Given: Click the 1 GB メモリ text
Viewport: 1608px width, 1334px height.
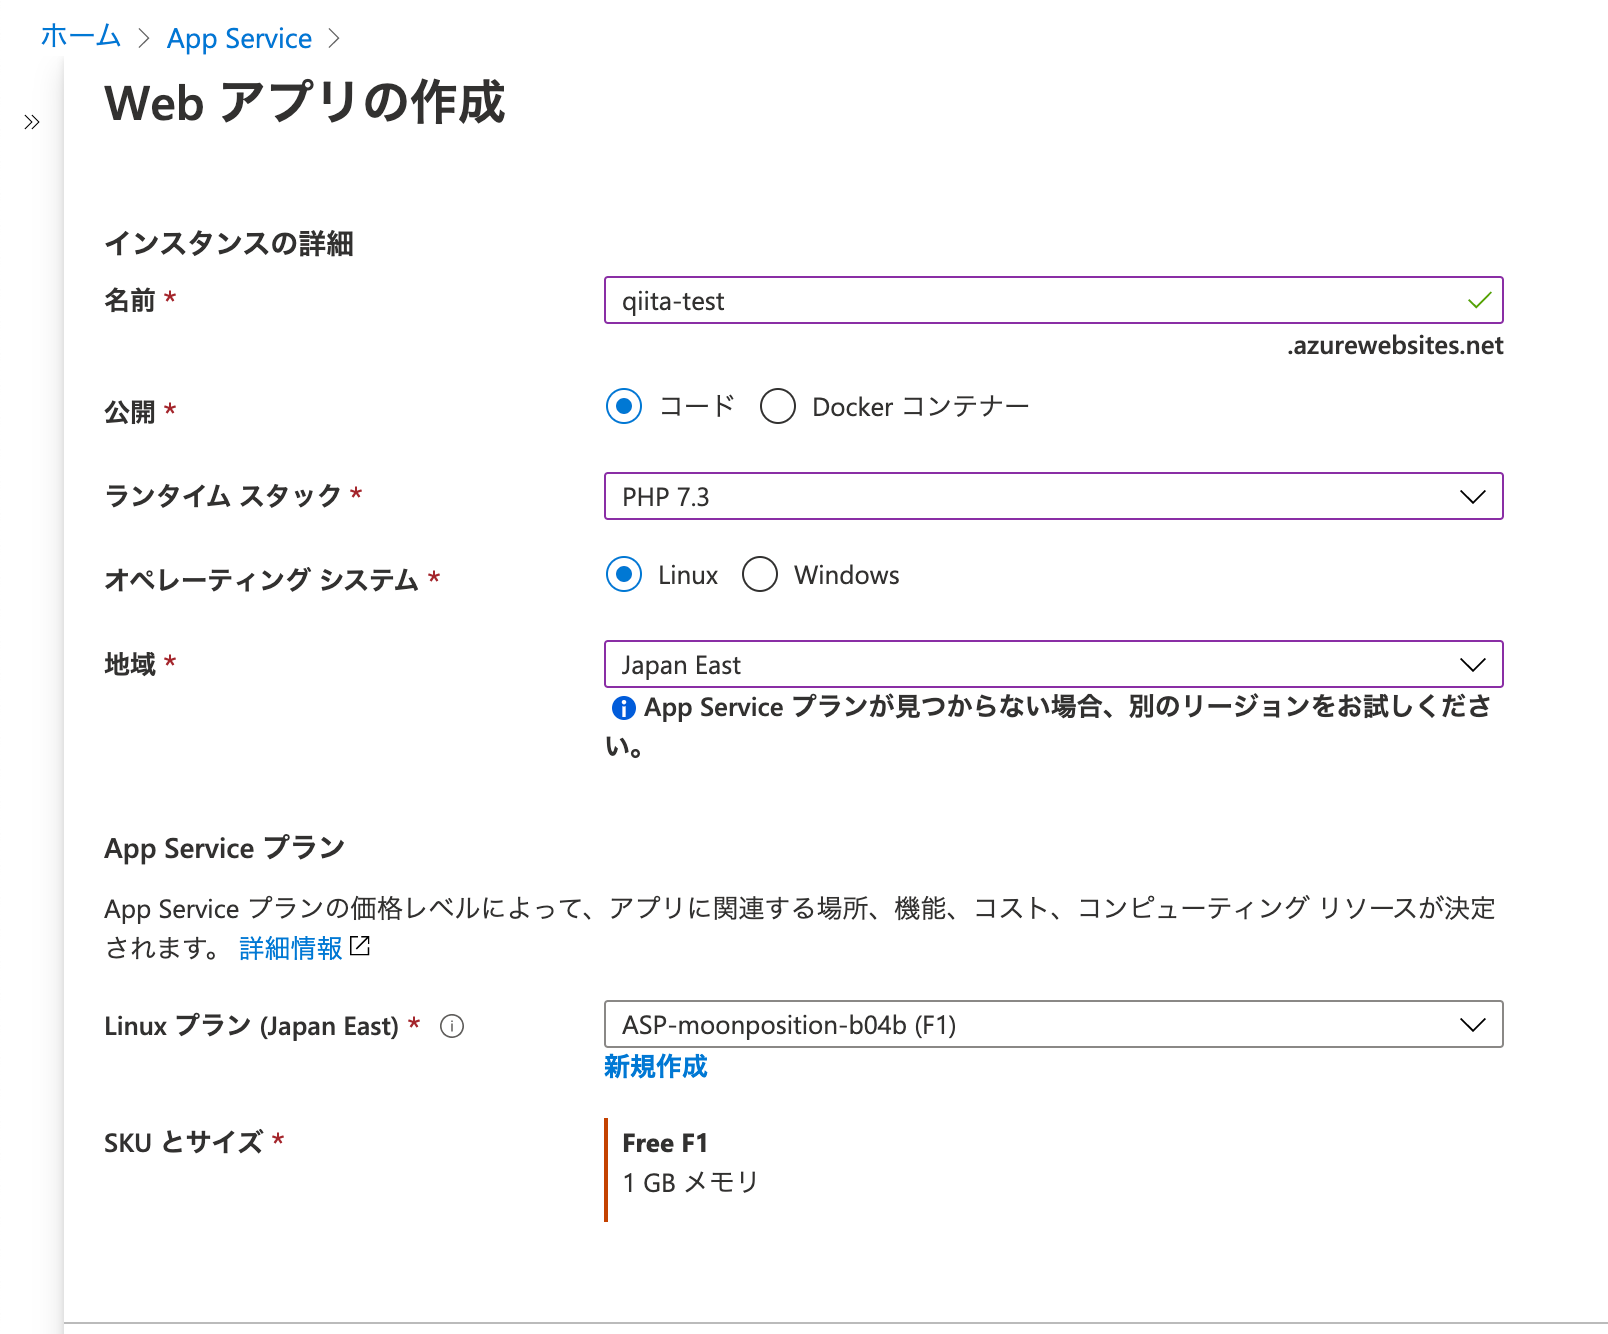Looking at the screenshot, I should [690, 1182].
